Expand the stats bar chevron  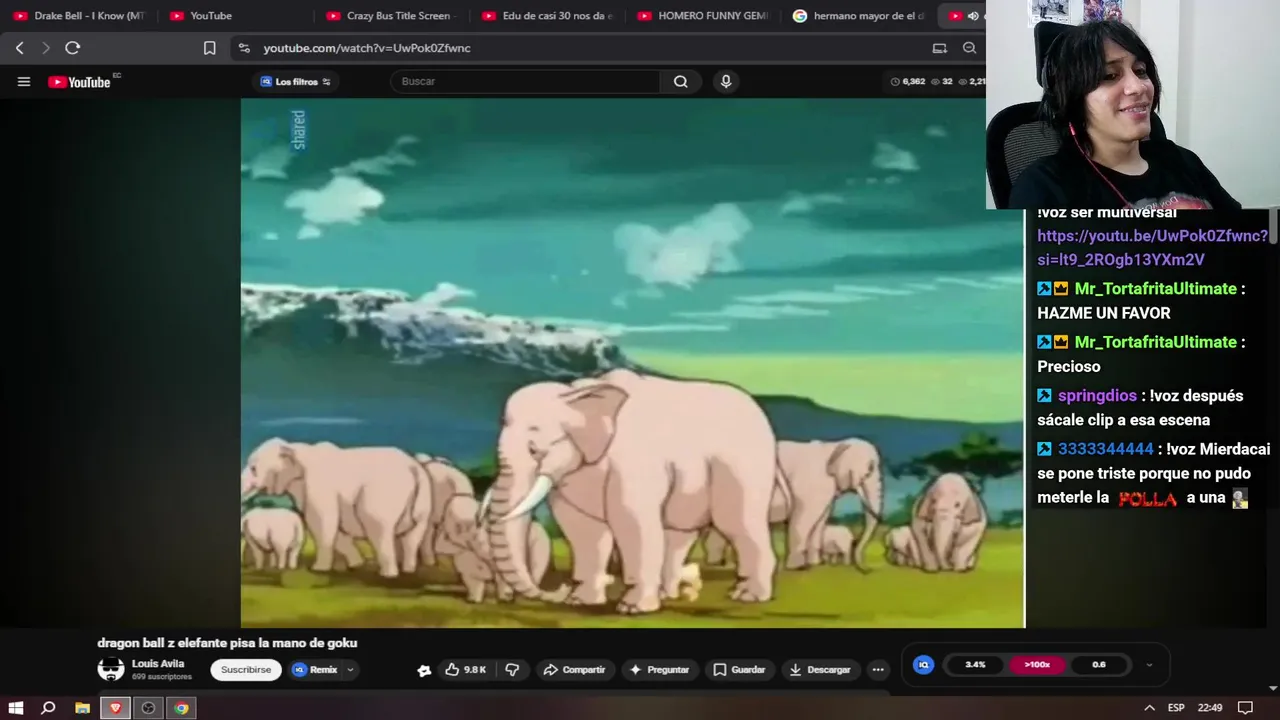pos(1149,665)
